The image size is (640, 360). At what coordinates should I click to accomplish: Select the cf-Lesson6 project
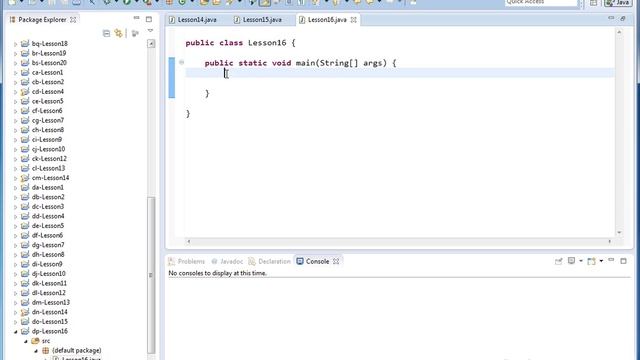click(x=47, y=111)
